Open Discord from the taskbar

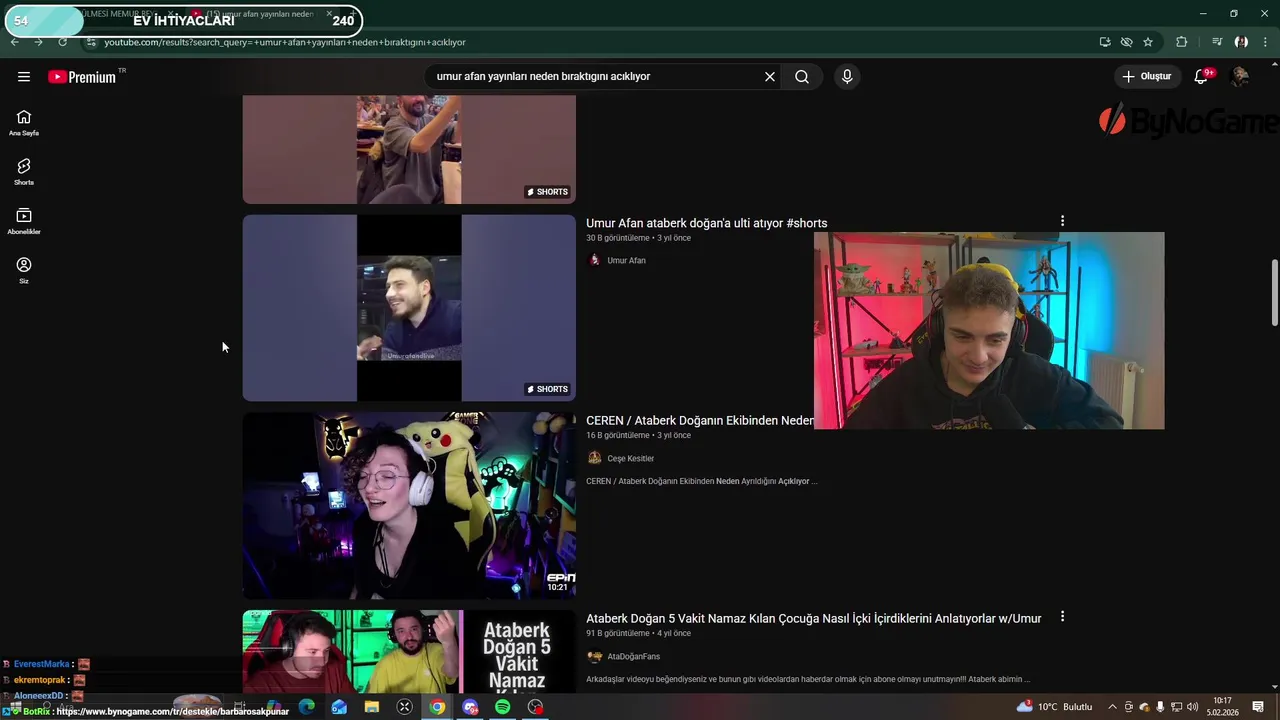point(470,707)
